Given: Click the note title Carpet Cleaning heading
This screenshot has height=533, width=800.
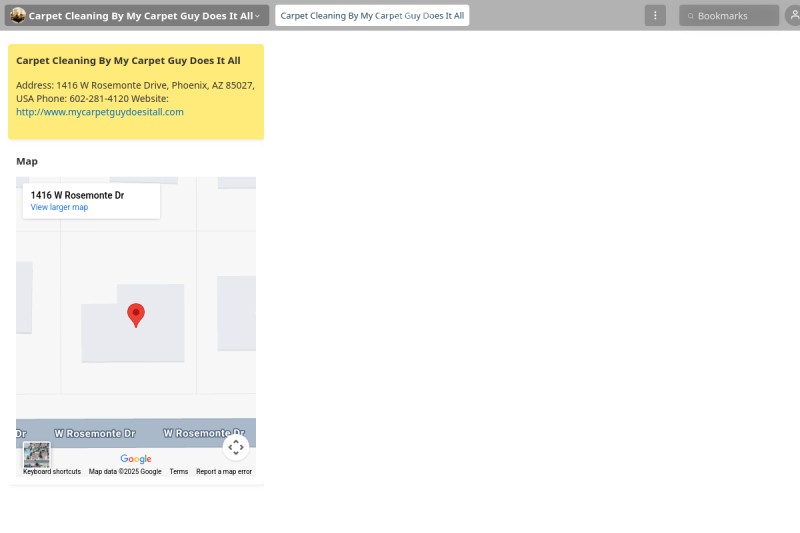Looking at the screenshot, I should pos(128,60).
